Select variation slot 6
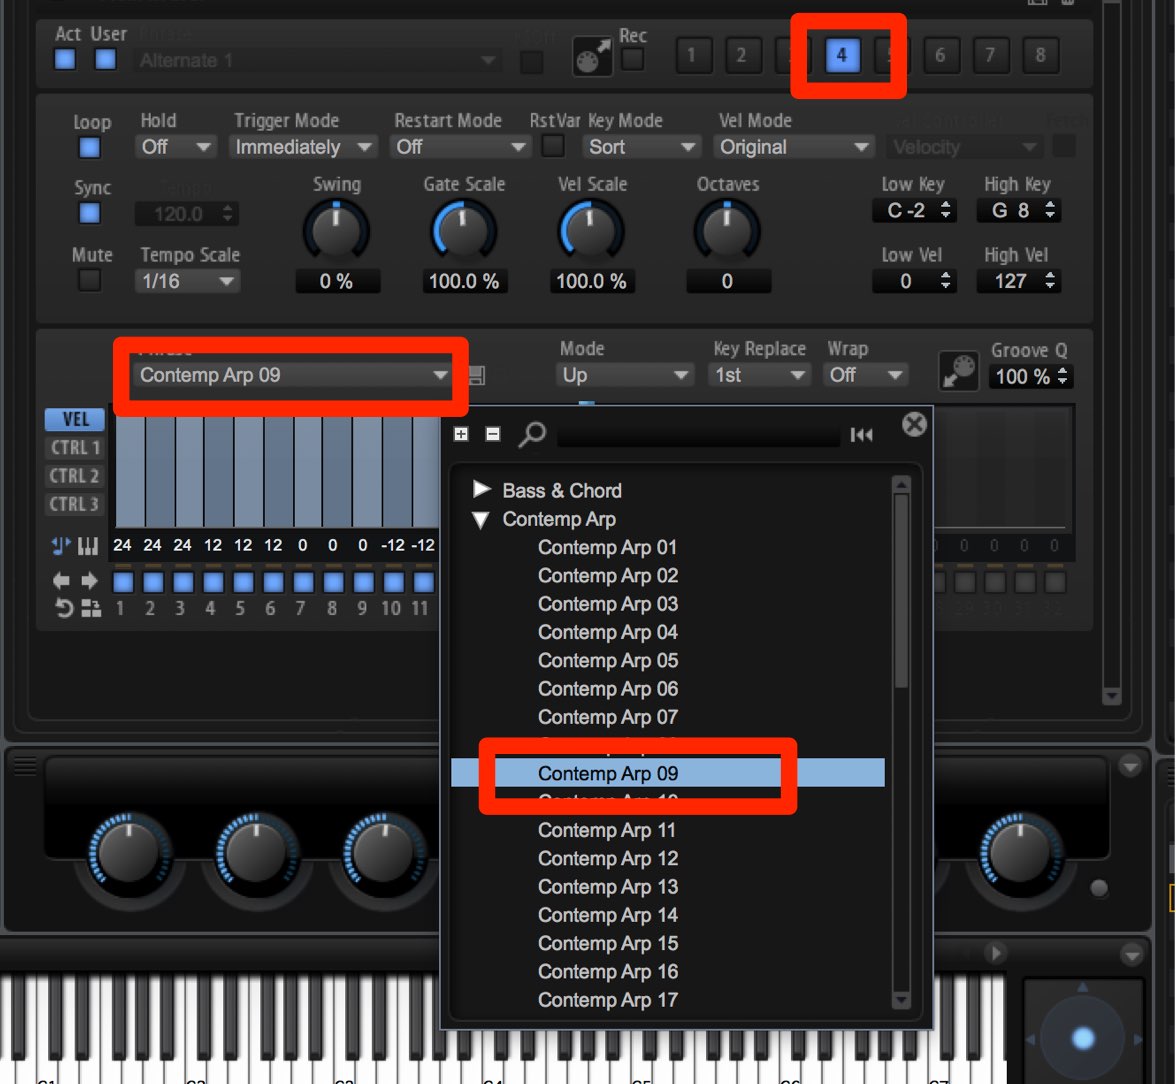 [940, 55]
